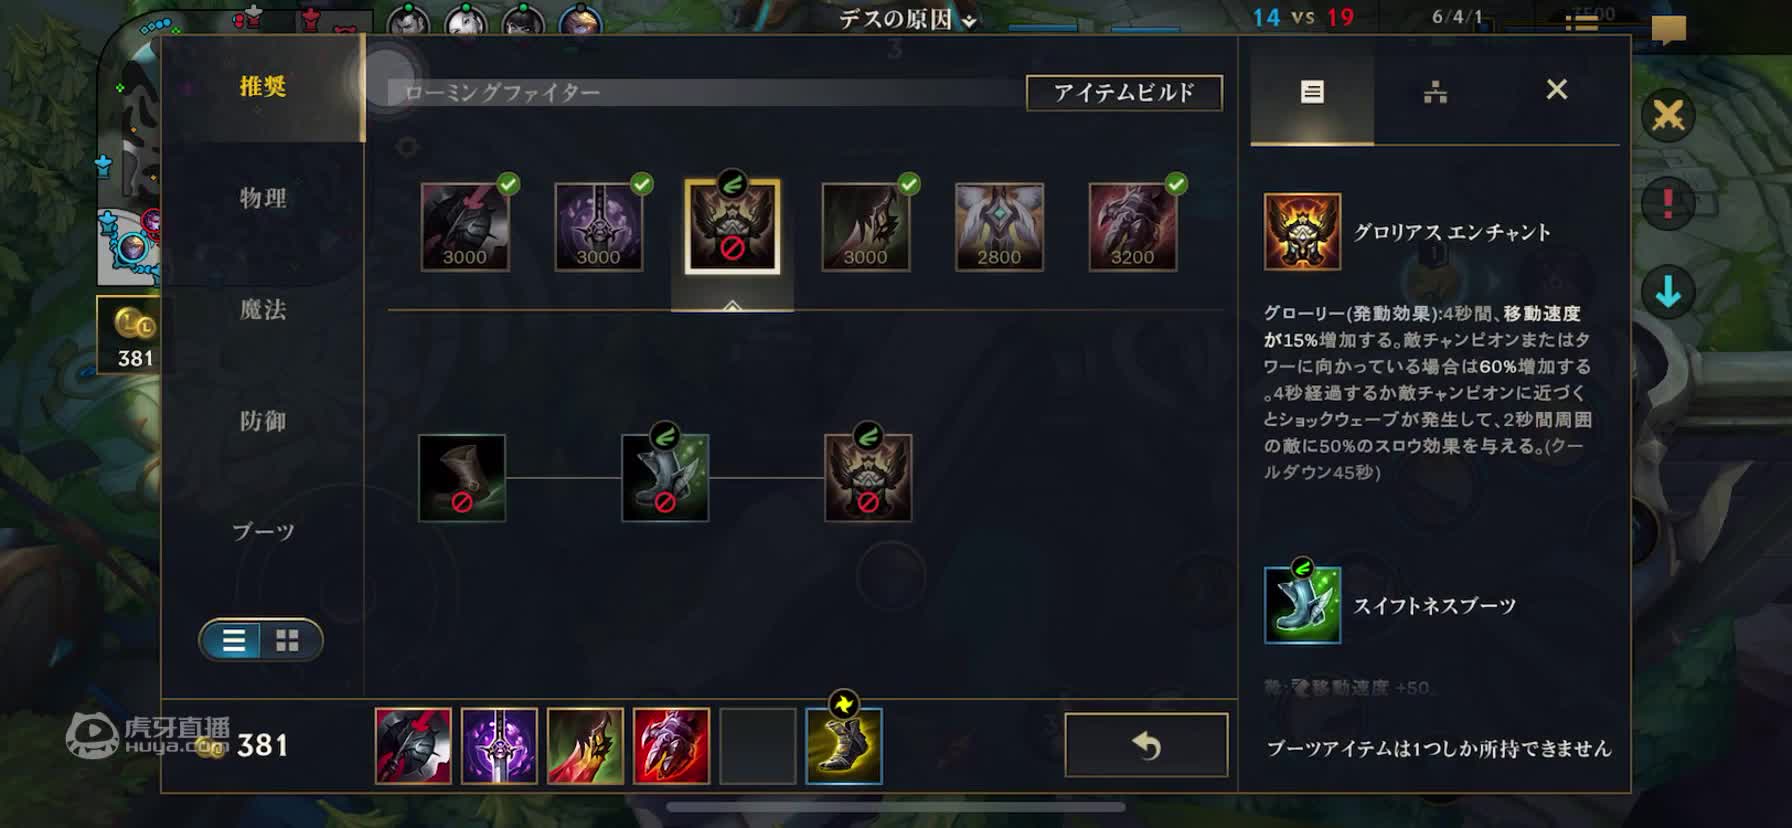Image resolution: width=1792 pixels, height=828 pixels.
Task: Click the アイテムビルド button
Action: (x=1124, y=93)
